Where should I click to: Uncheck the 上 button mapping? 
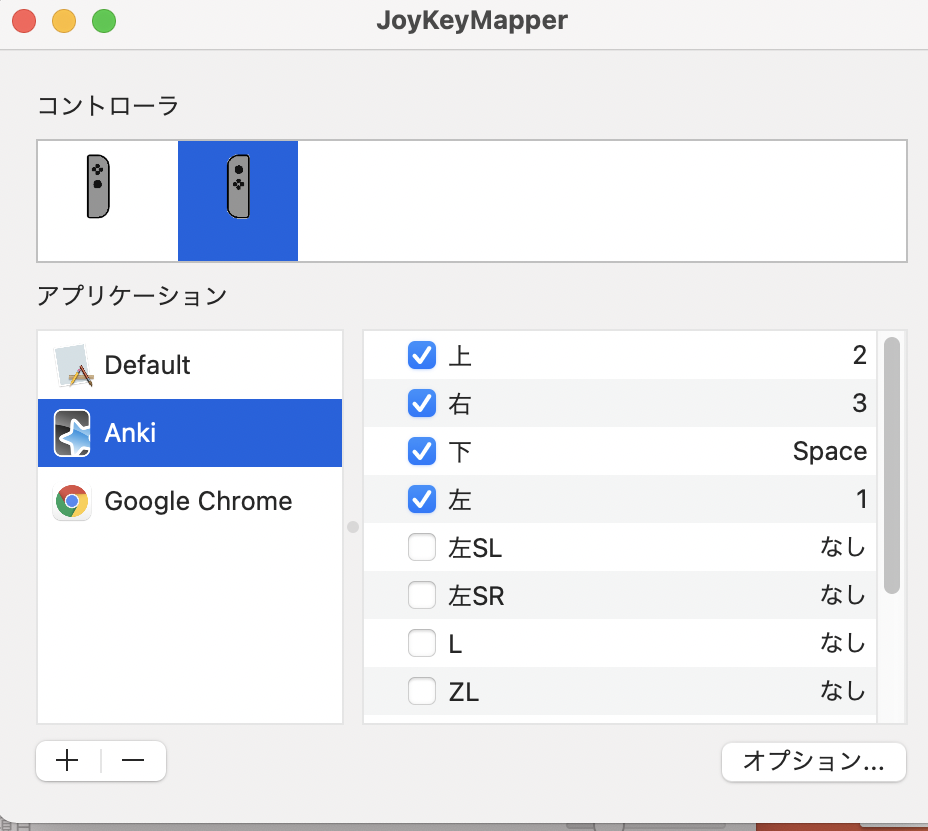click(422, 355)
